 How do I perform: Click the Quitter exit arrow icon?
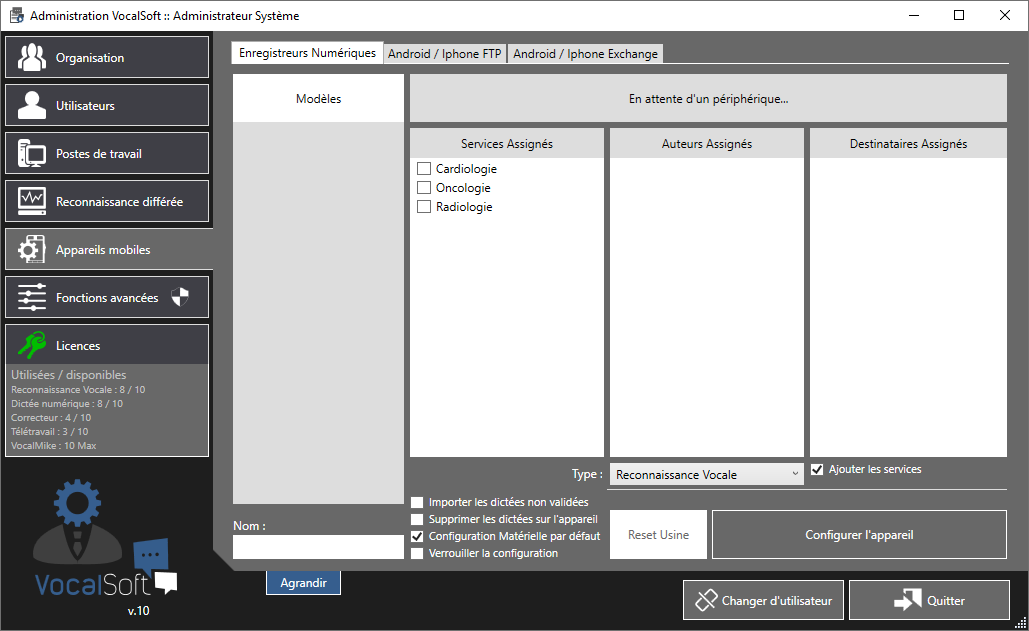(908, 600)
